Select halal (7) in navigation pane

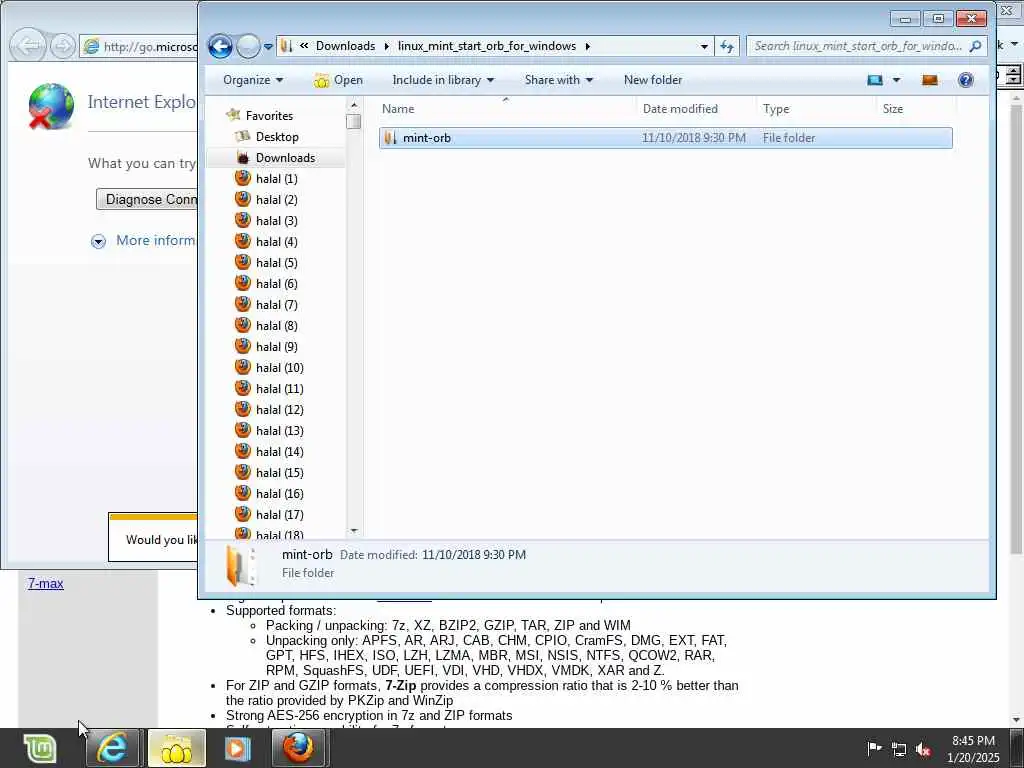277,304
